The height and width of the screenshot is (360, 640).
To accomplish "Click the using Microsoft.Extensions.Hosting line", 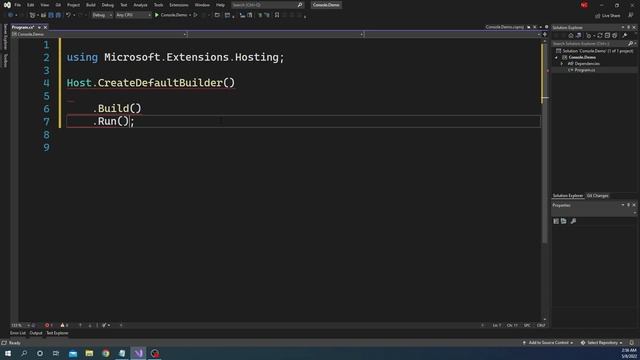I will coord(175,58).
